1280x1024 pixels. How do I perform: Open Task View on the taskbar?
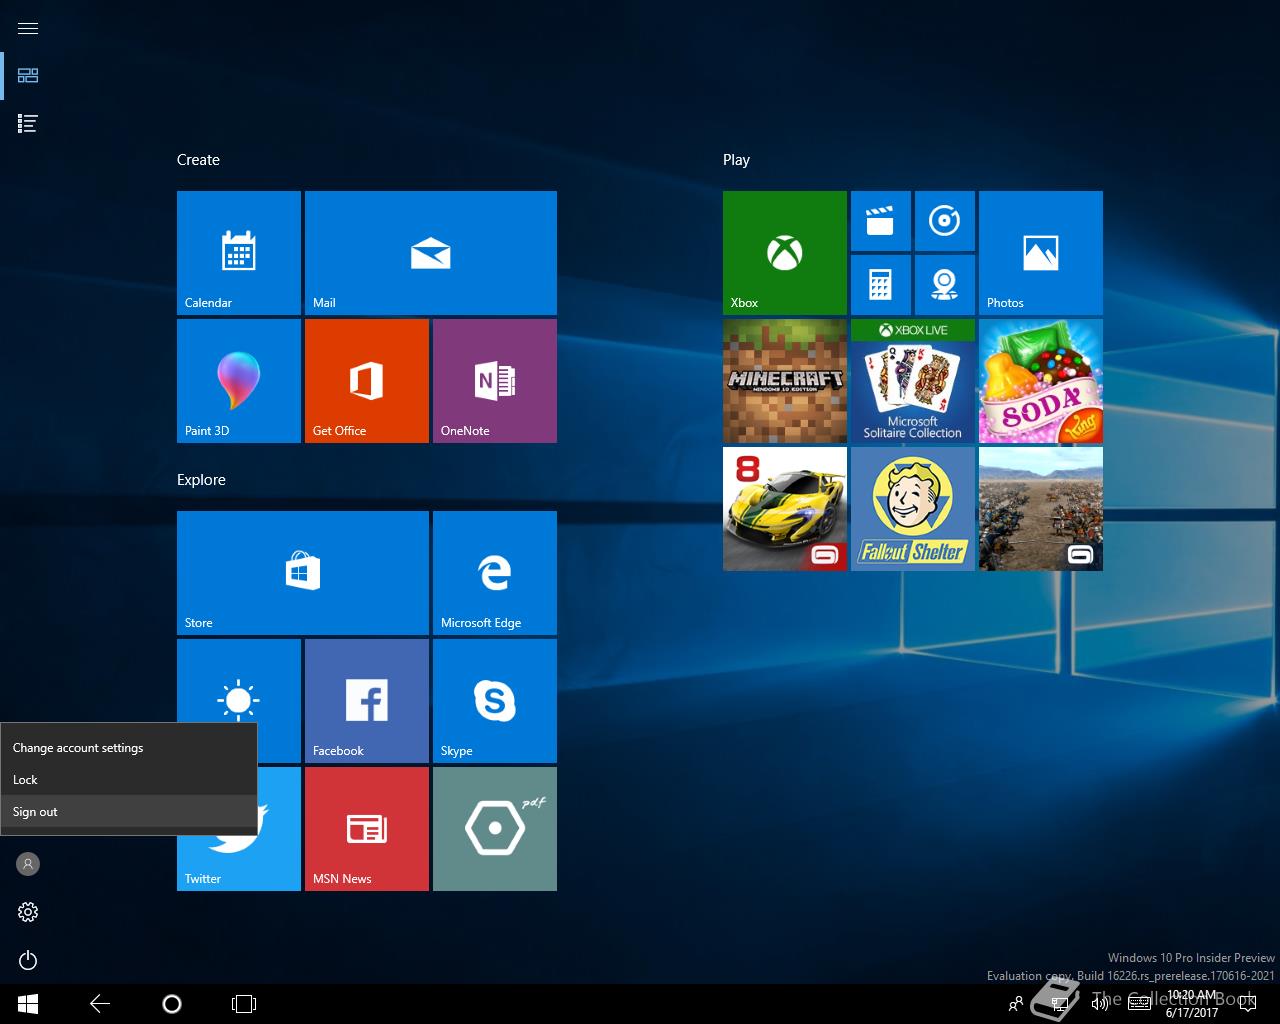click(244, 1004)
